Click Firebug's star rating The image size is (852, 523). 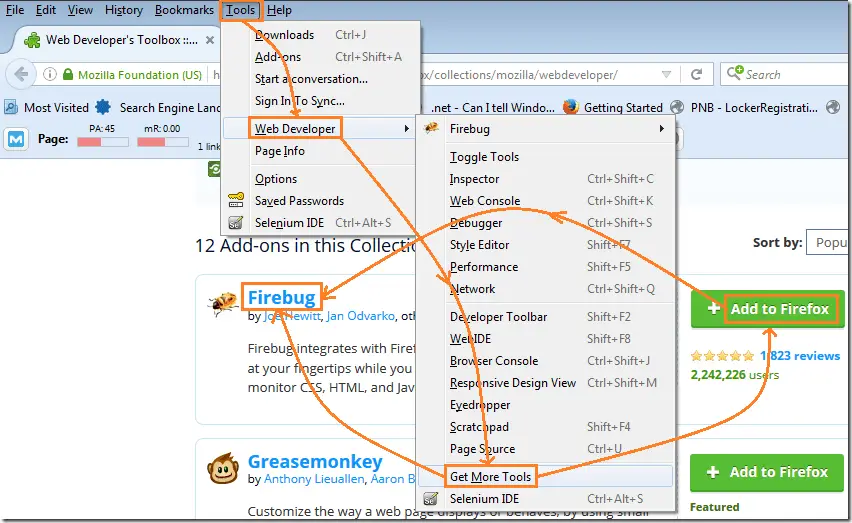pos(722,356)
